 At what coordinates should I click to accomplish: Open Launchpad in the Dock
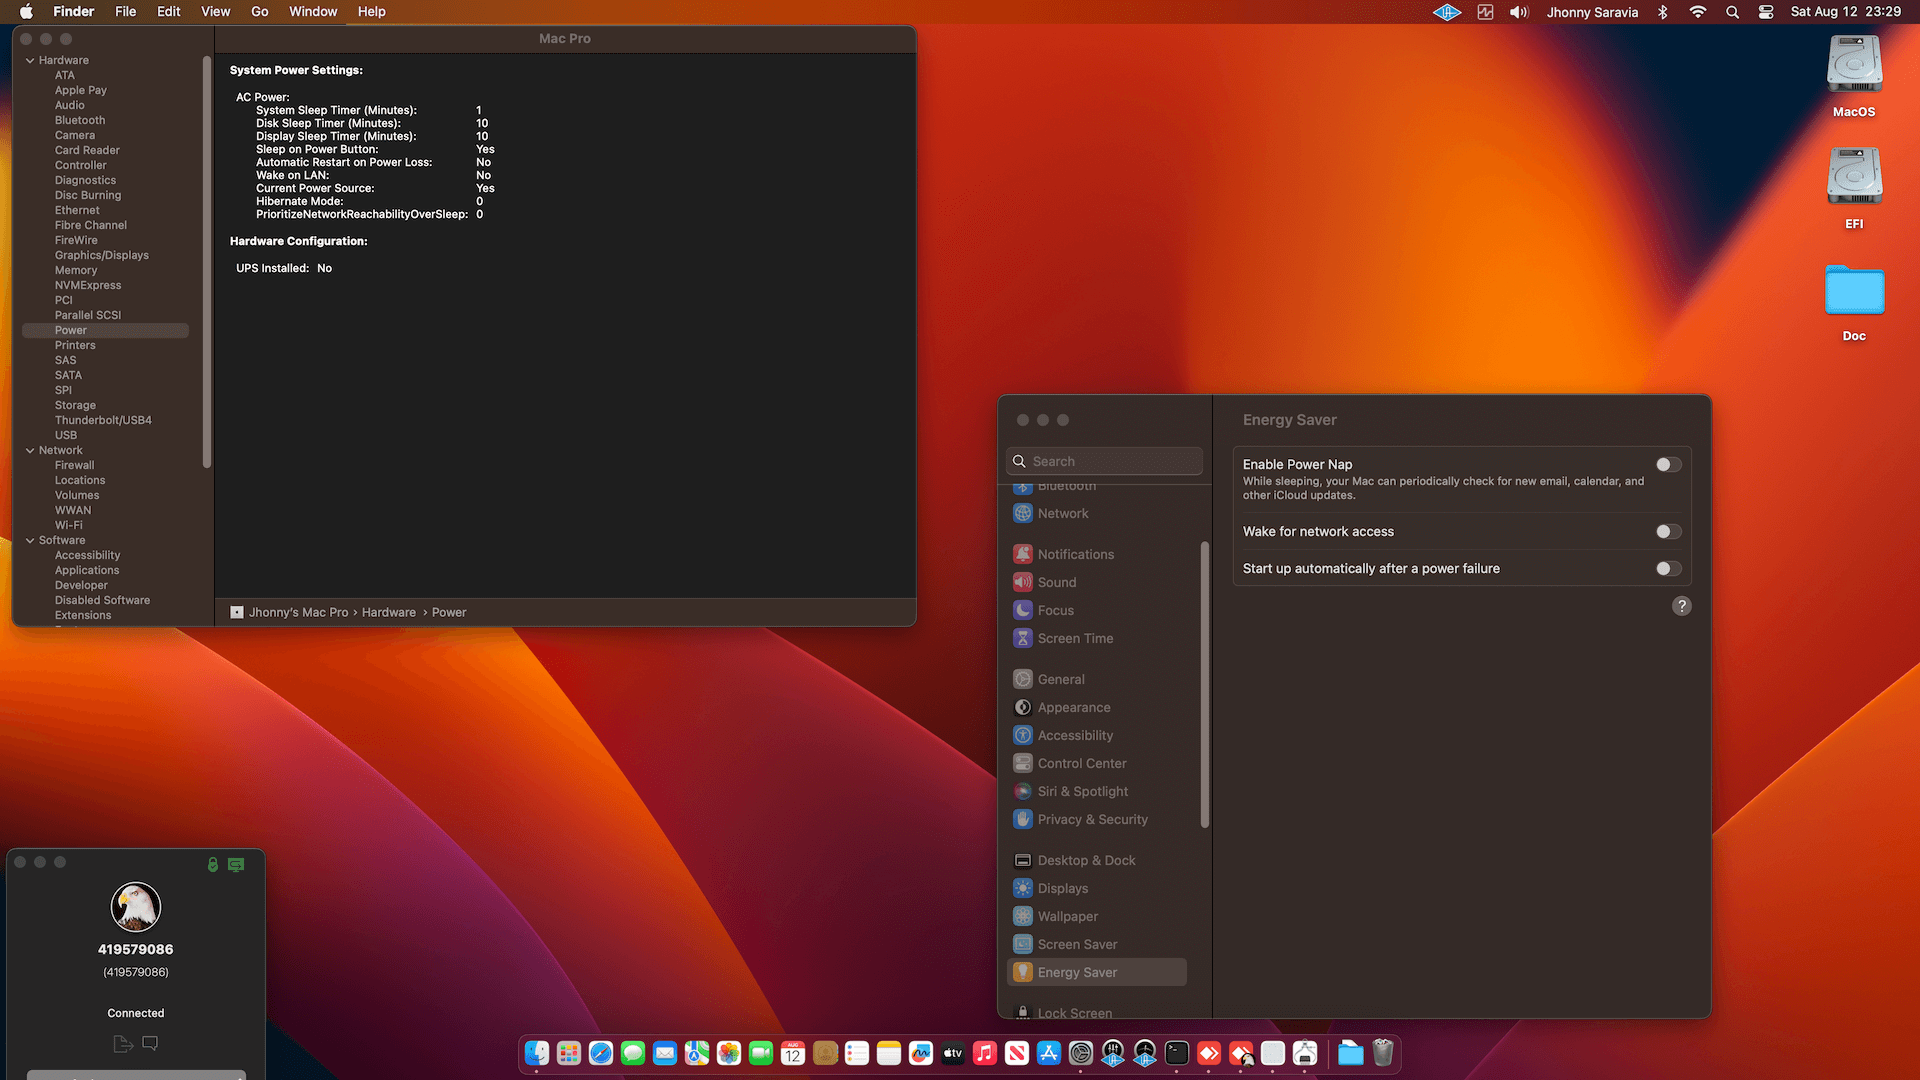click(569, 1053)
